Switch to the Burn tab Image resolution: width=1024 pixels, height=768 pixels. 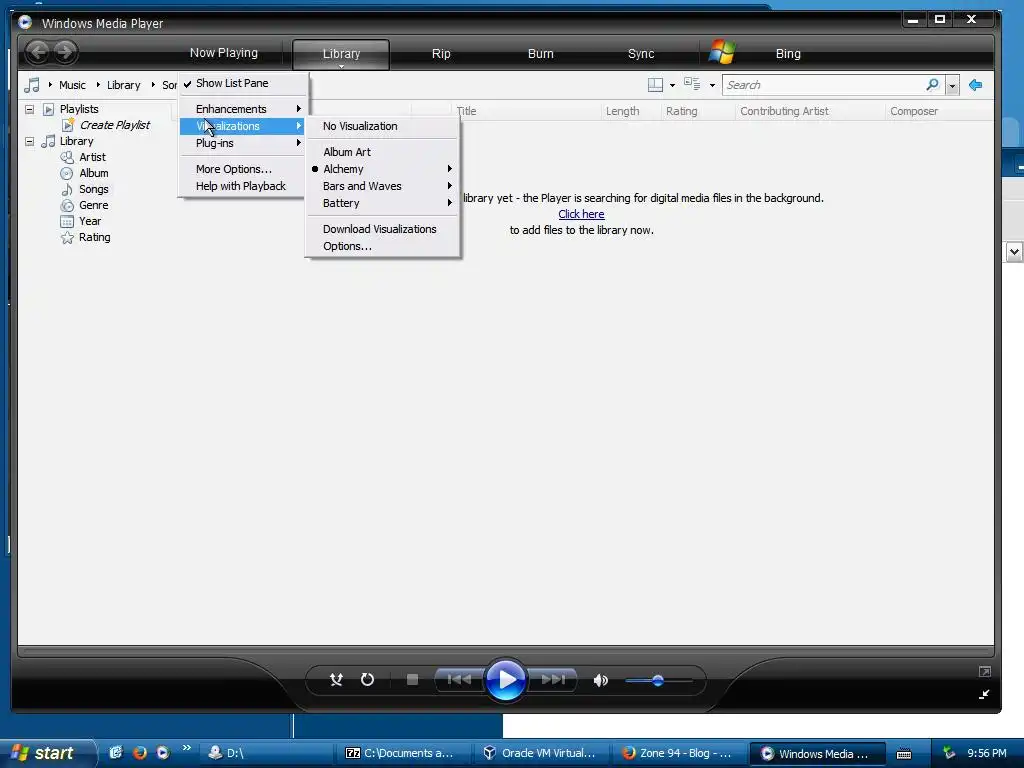(x=541, y=54)
